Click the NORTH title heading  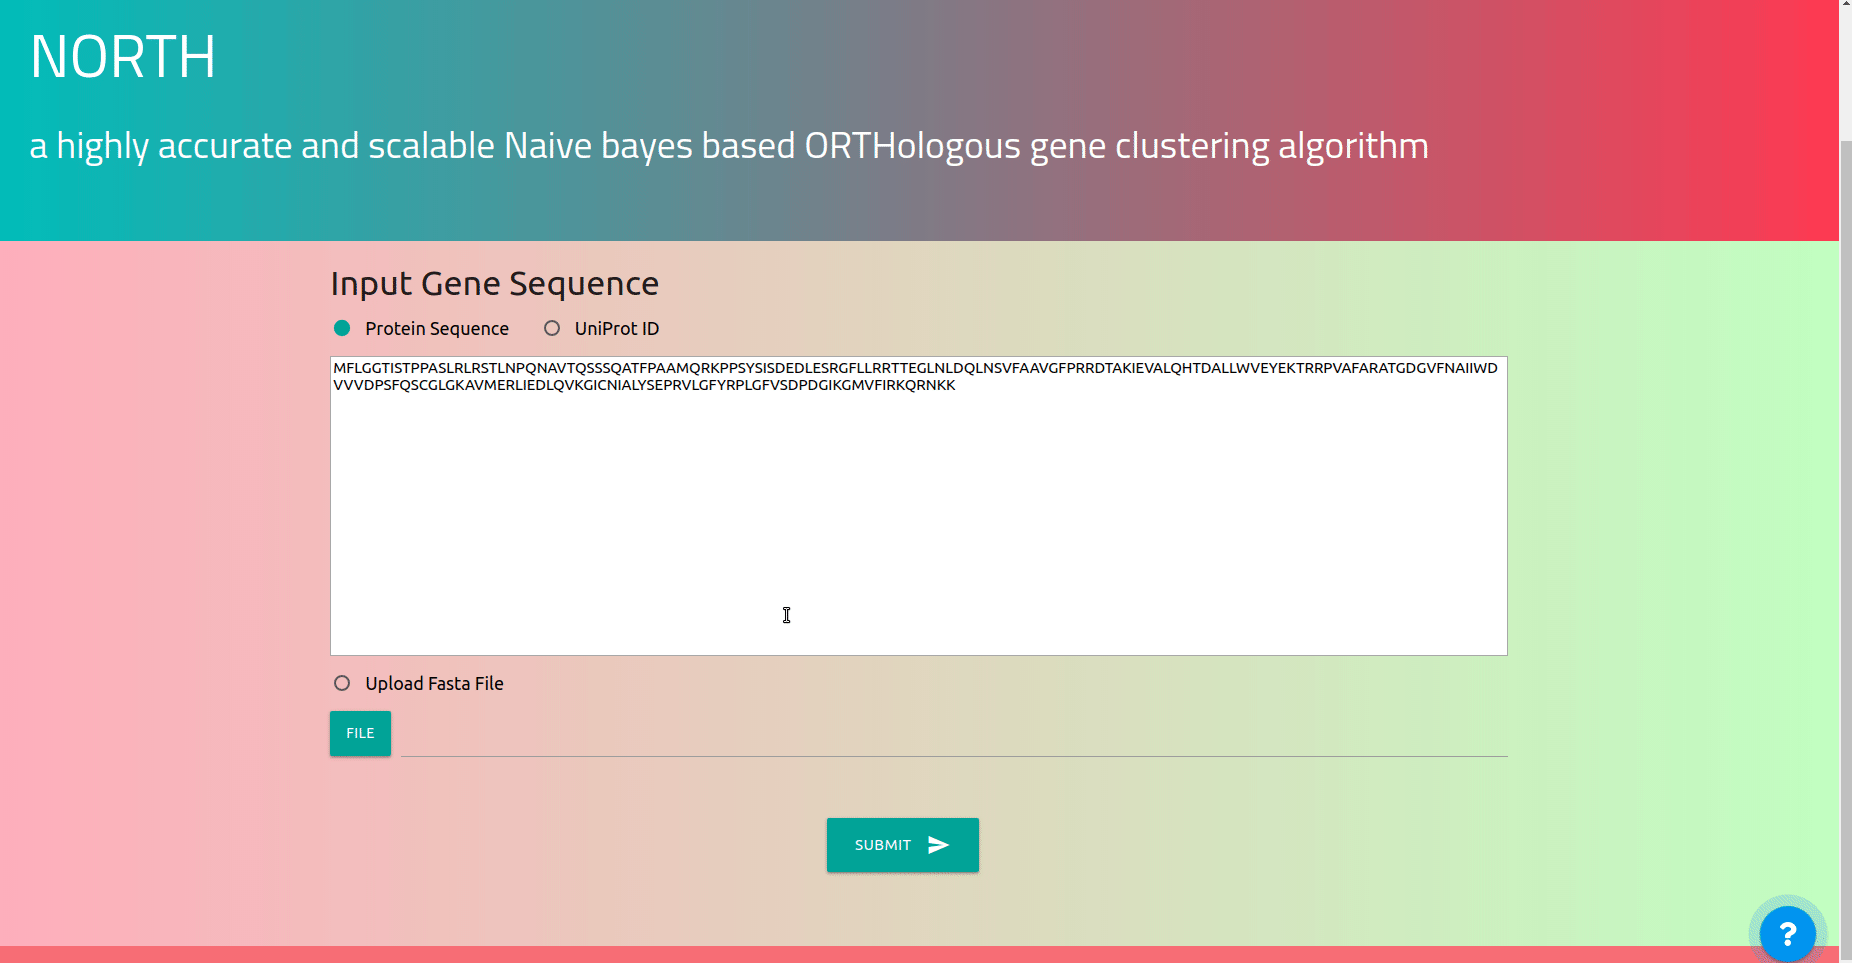coord(123,57)
